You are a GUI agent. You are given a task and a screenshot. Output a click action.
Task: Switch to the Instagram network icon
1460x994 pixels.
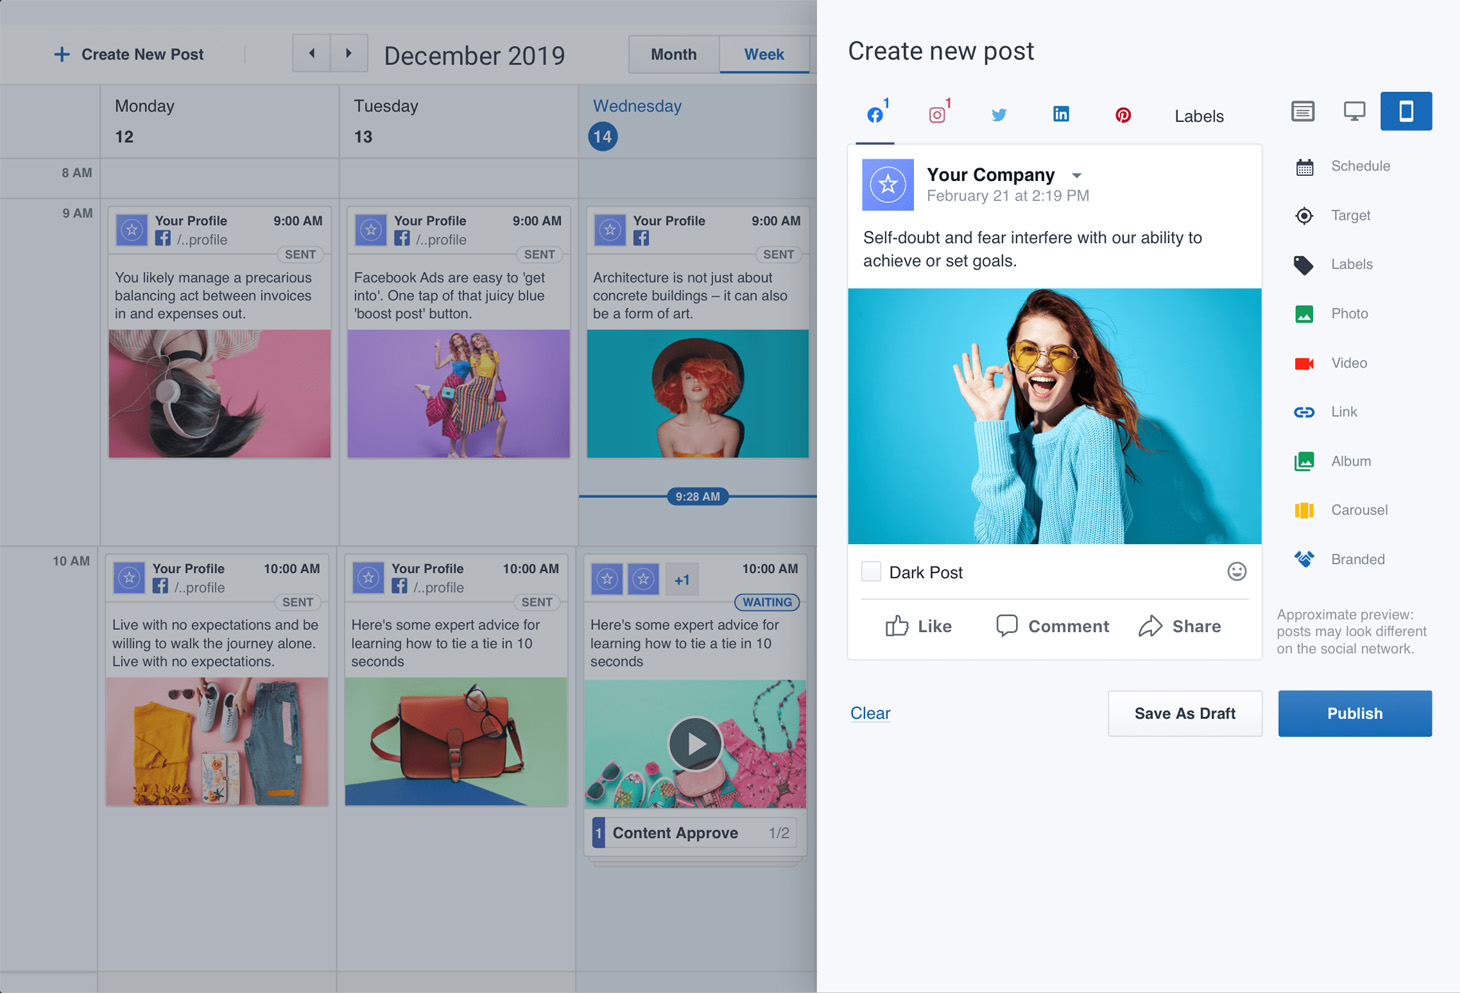tap(937, 115)
